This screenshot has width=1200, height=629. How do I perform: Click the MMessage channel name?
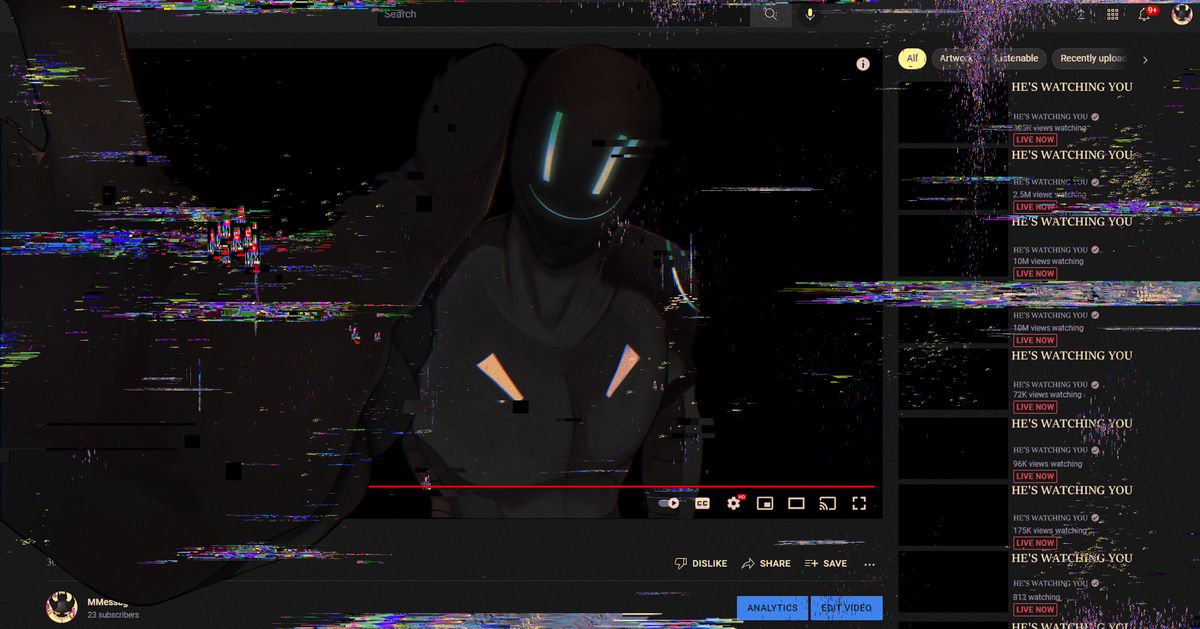(107, 602)
